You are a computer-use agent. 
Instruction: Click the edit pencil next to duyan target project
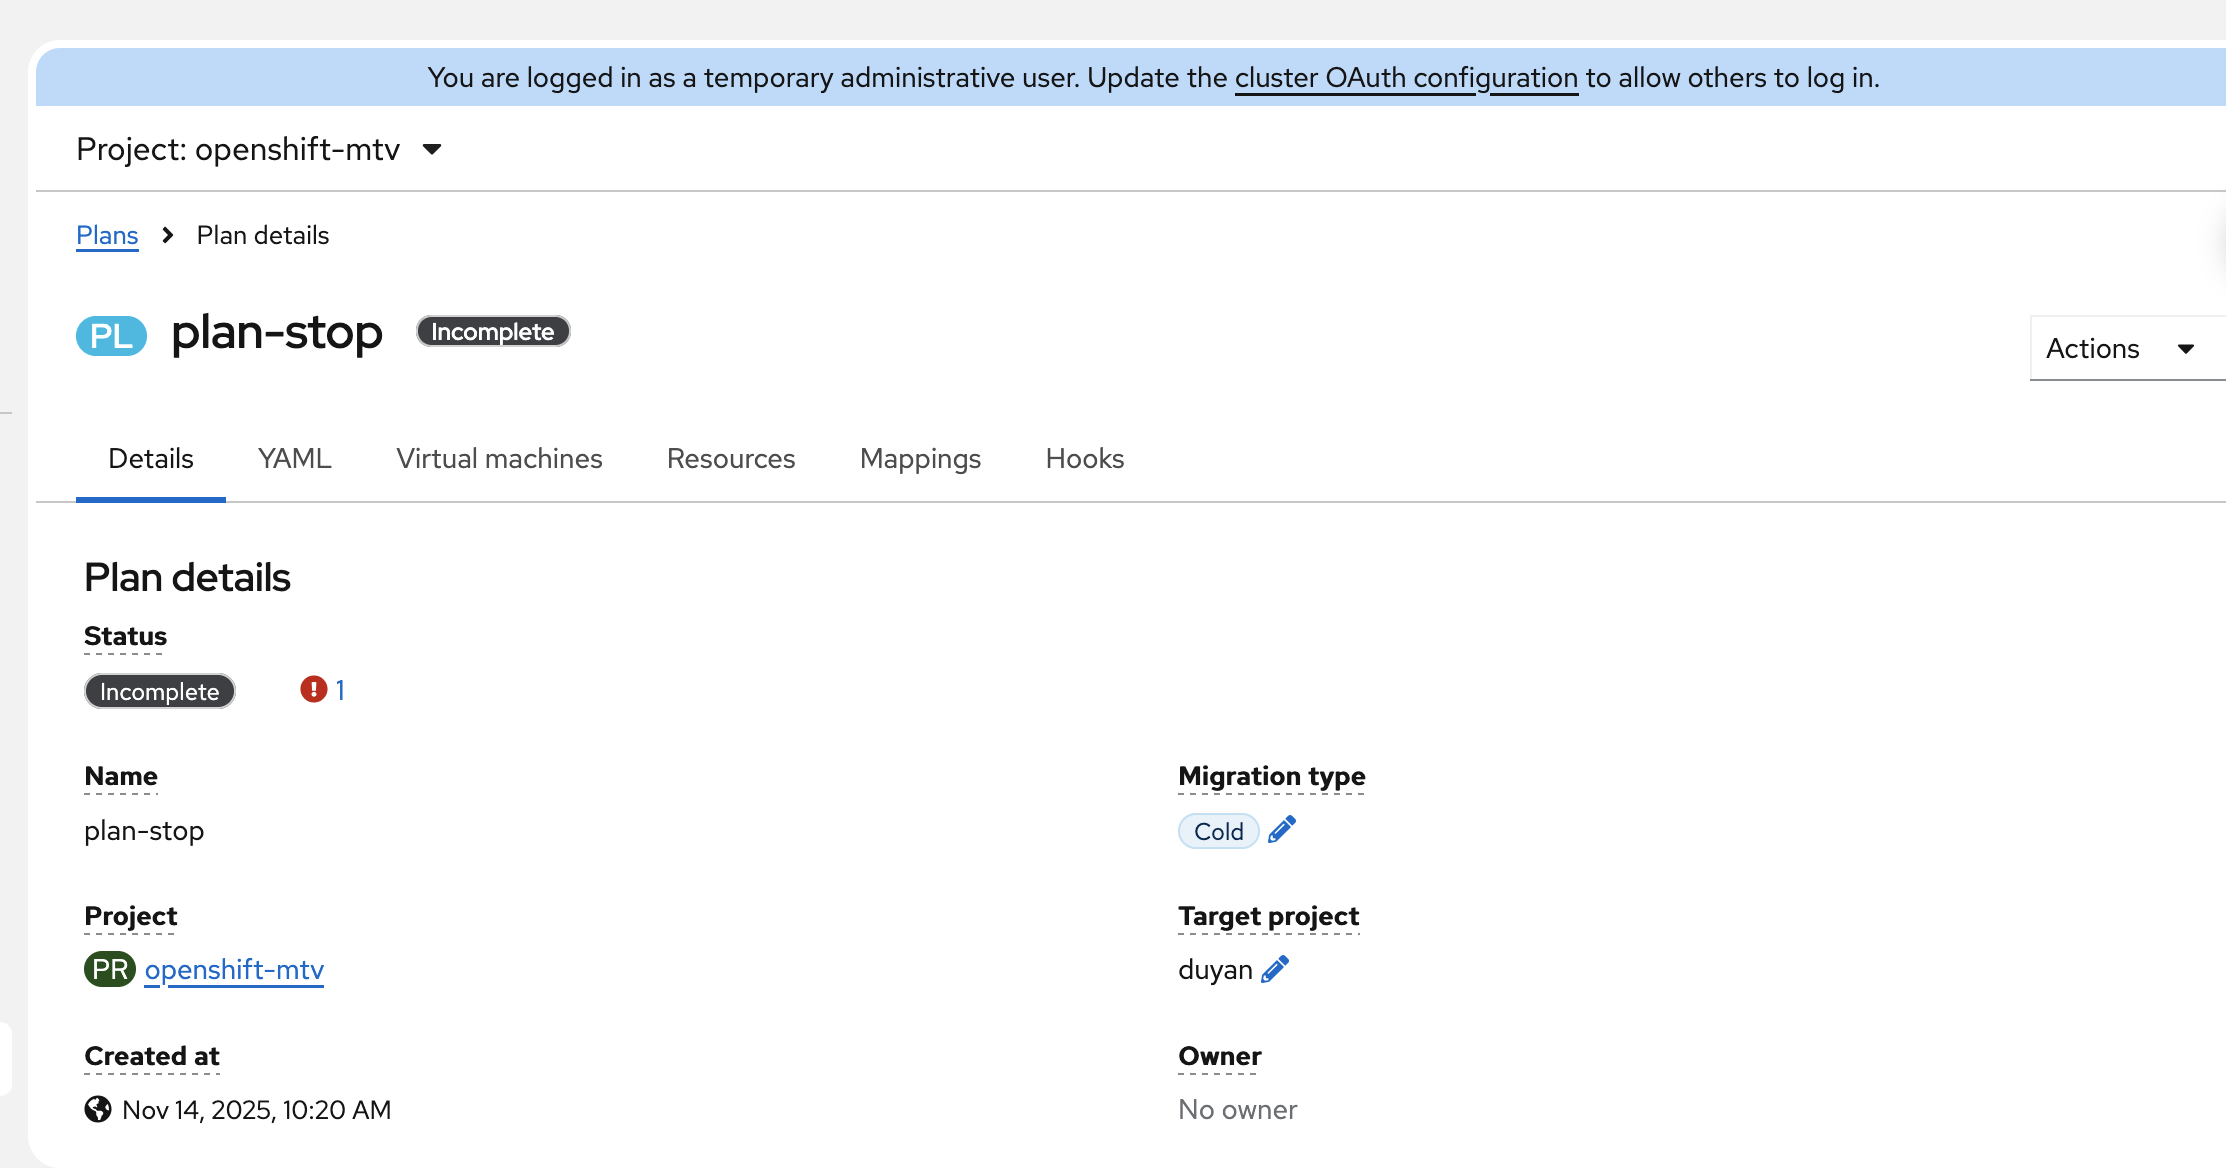click(x=1274, y=969)
